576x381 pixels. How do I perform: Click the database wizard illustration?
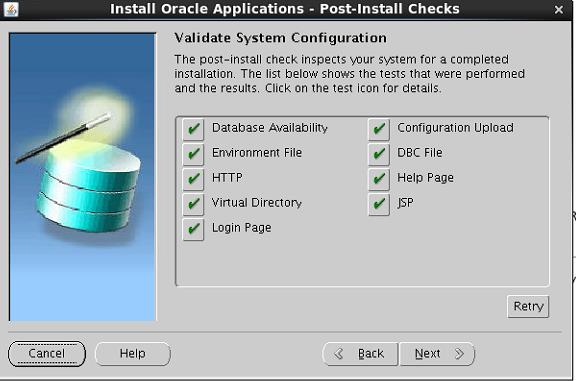click(x=83, y=177)
